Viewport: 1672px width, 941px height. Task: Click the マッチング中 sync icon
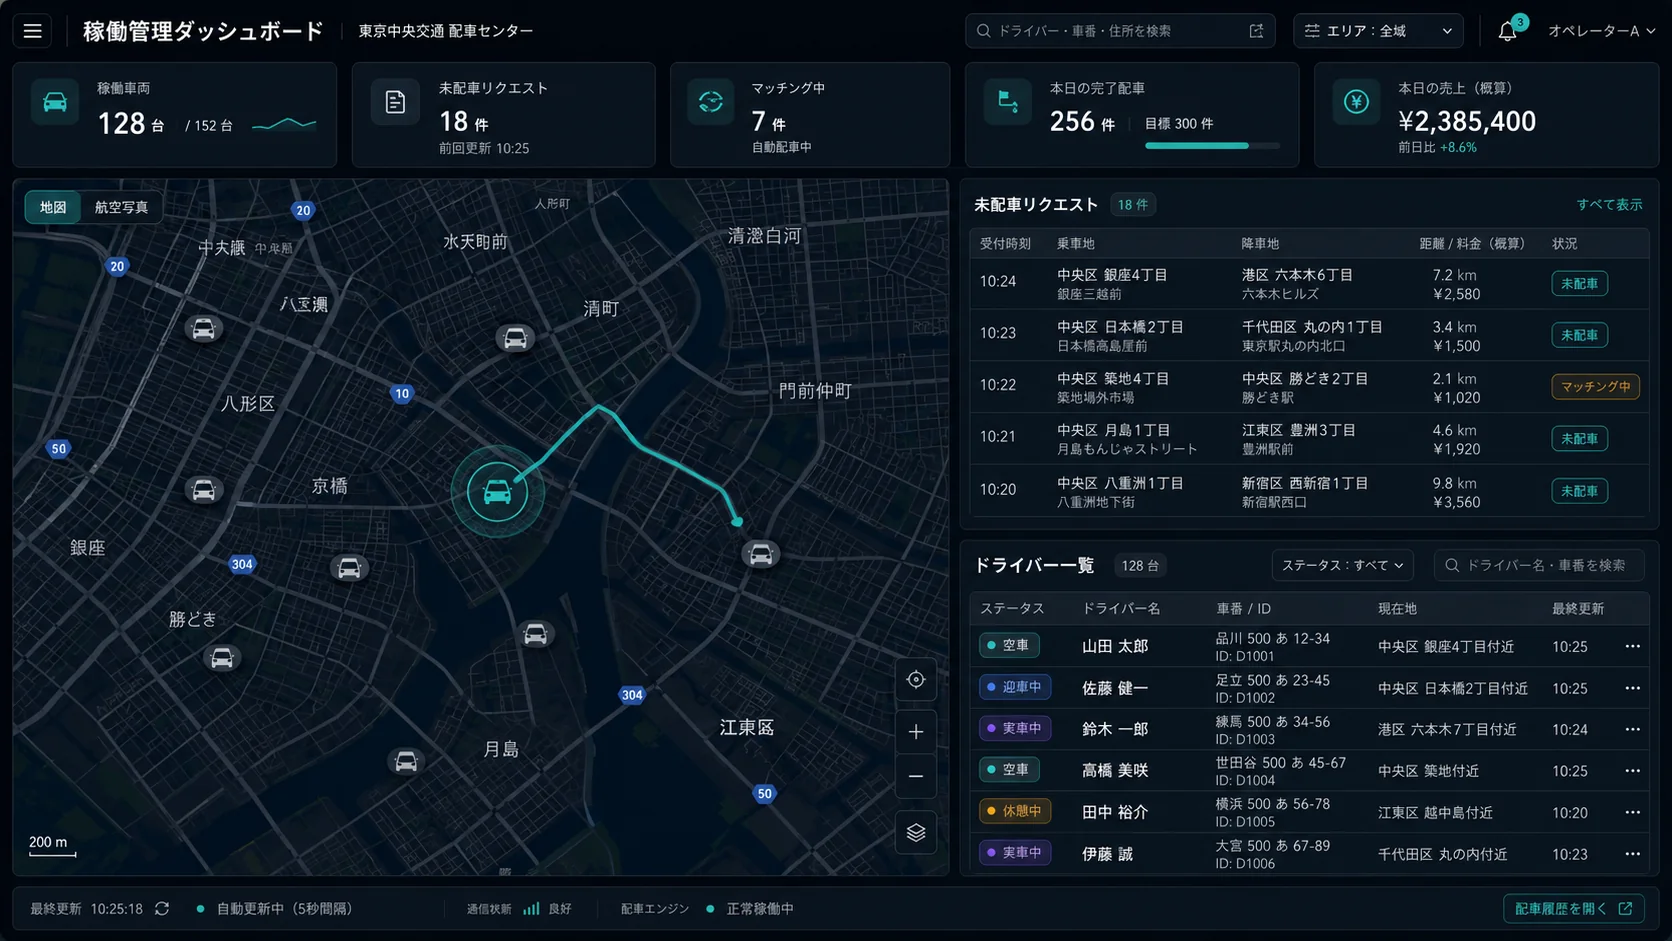[711, 102]
